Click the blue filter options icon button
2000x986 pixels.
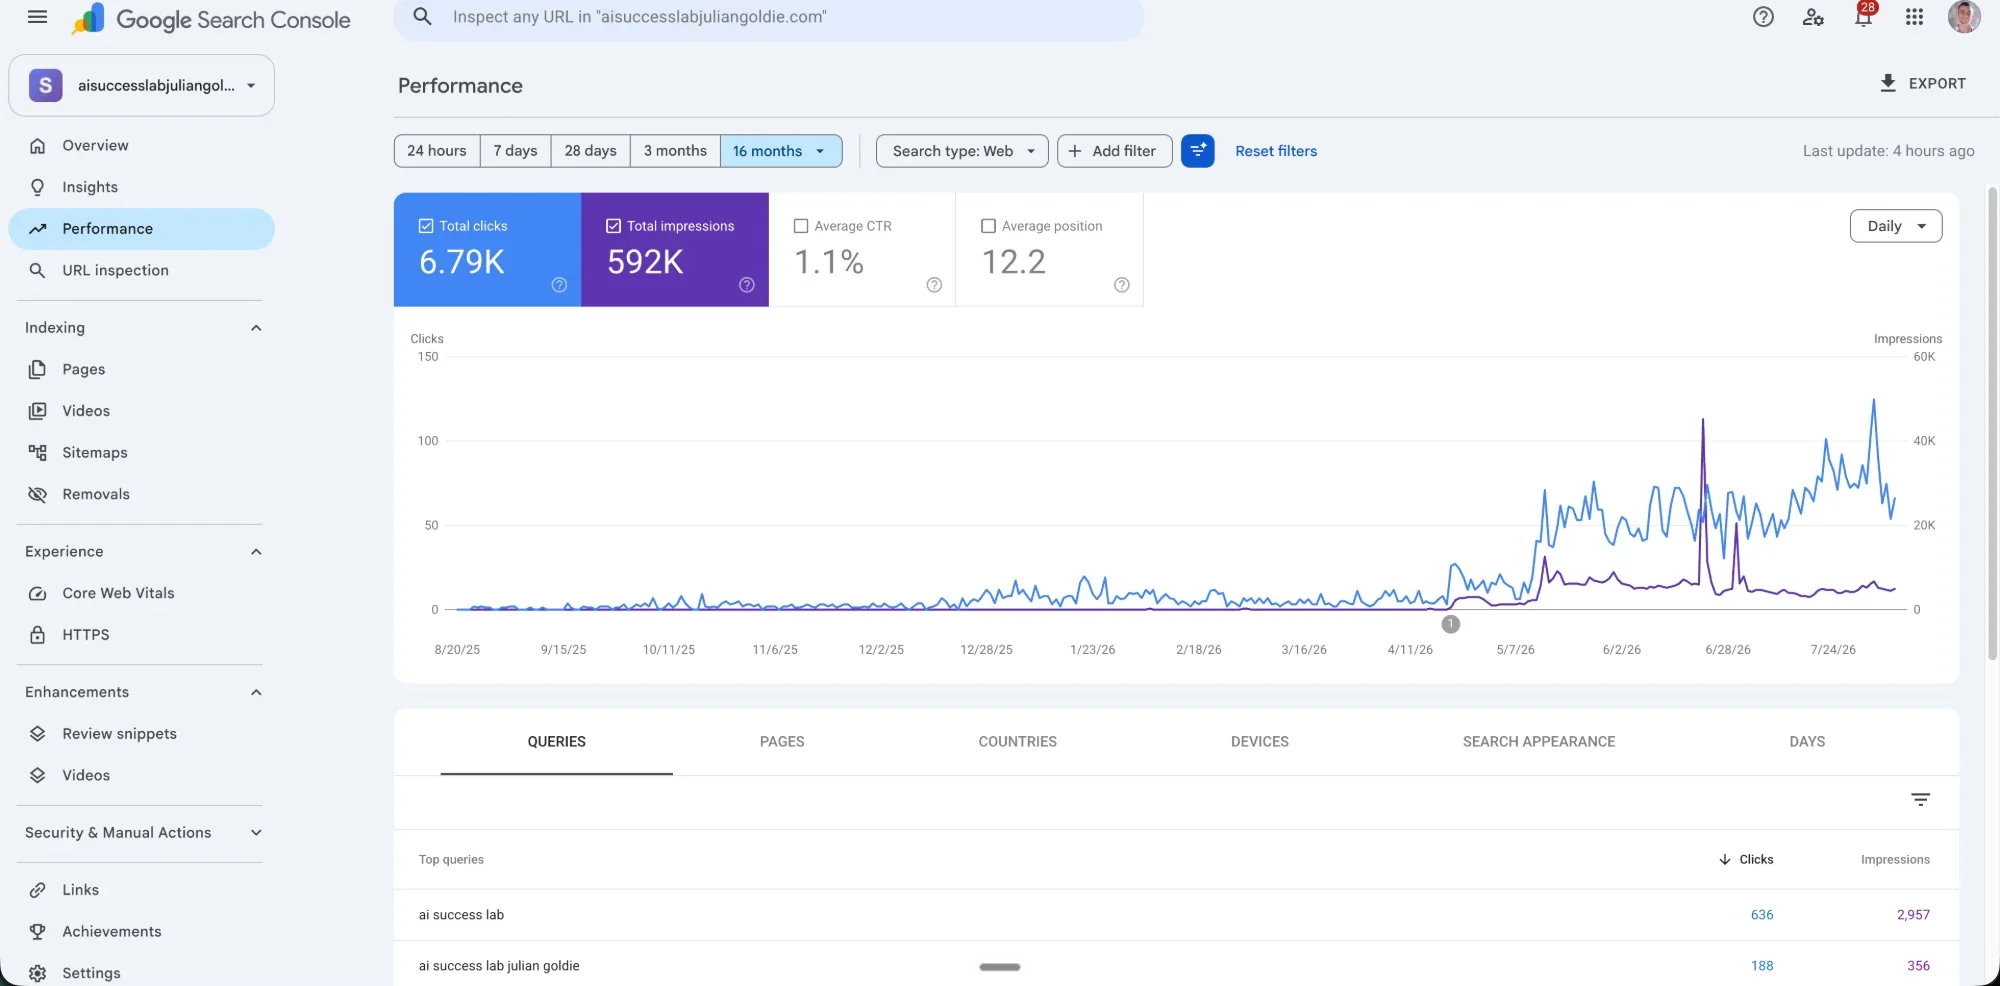tap(1197, 151)
